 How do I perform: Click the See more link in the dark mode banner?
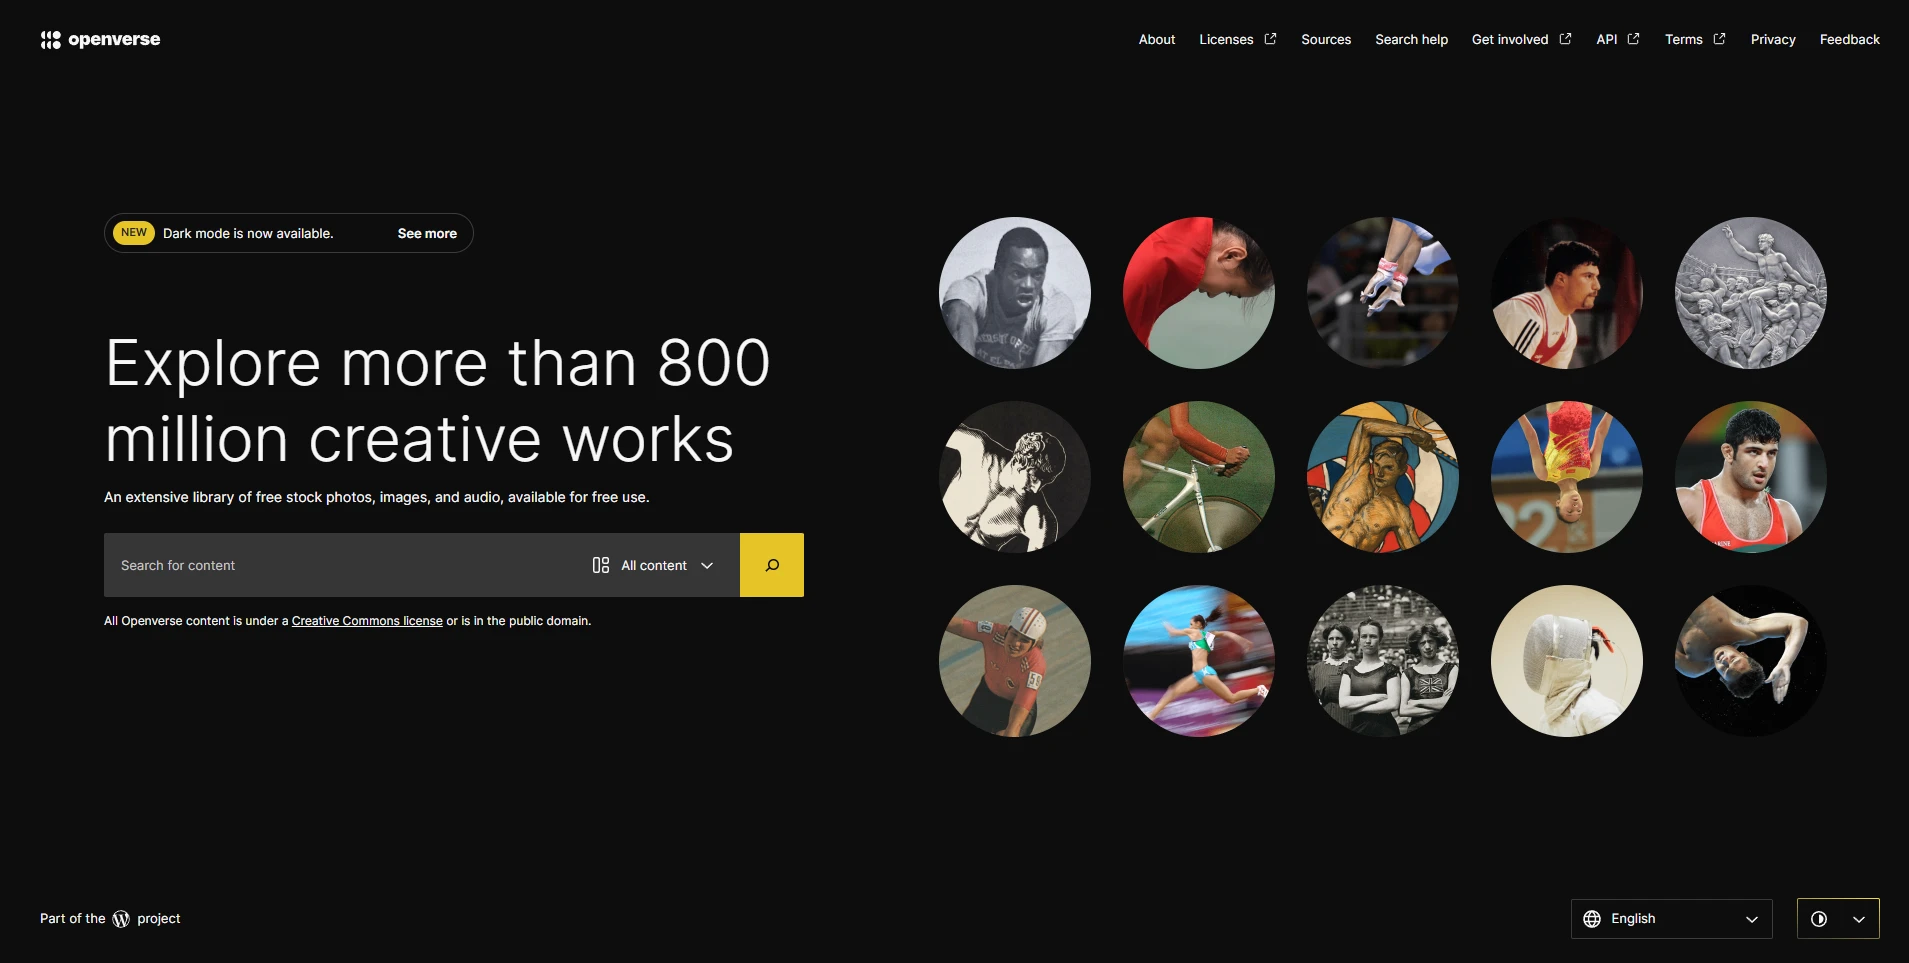[427, 233]
